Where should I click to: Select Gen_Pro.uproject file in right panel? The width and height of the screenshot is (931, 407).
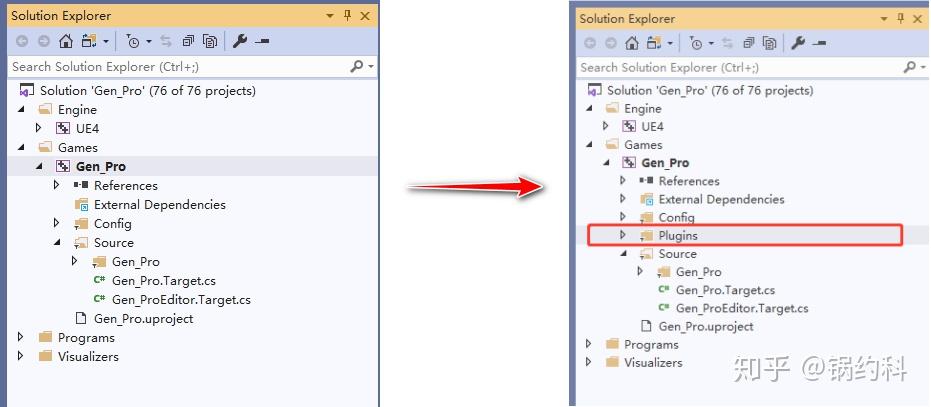pos(706,326)
